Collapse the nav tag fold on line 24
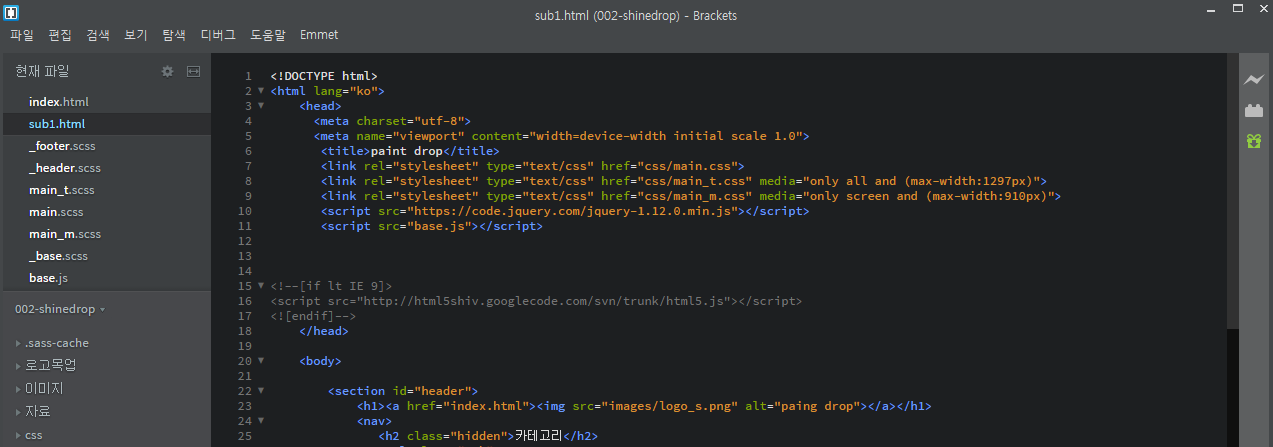The height and width of the screenshot is (447, 1273). [261, 420]
